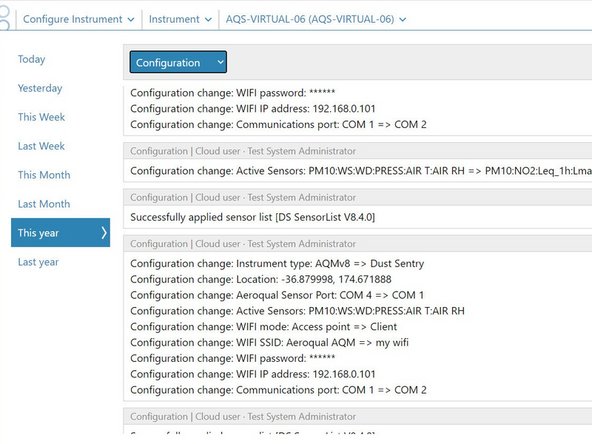Filter entries to Last Month

[x=44, y=204]
